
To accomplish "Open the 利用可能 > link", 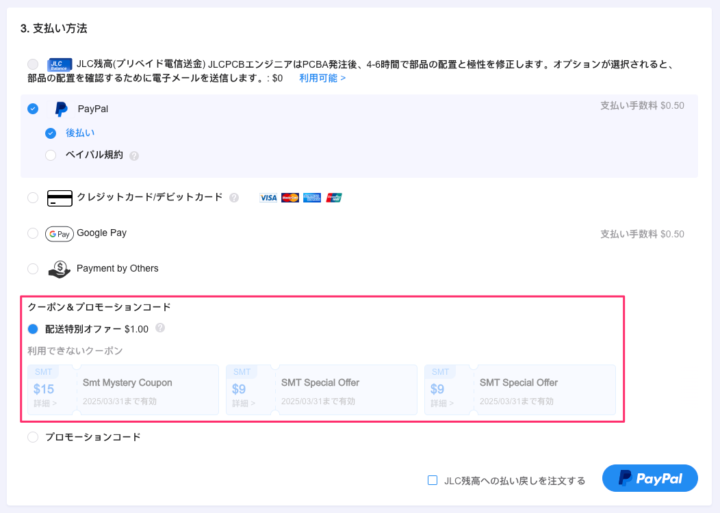I will tap(322, 78).
